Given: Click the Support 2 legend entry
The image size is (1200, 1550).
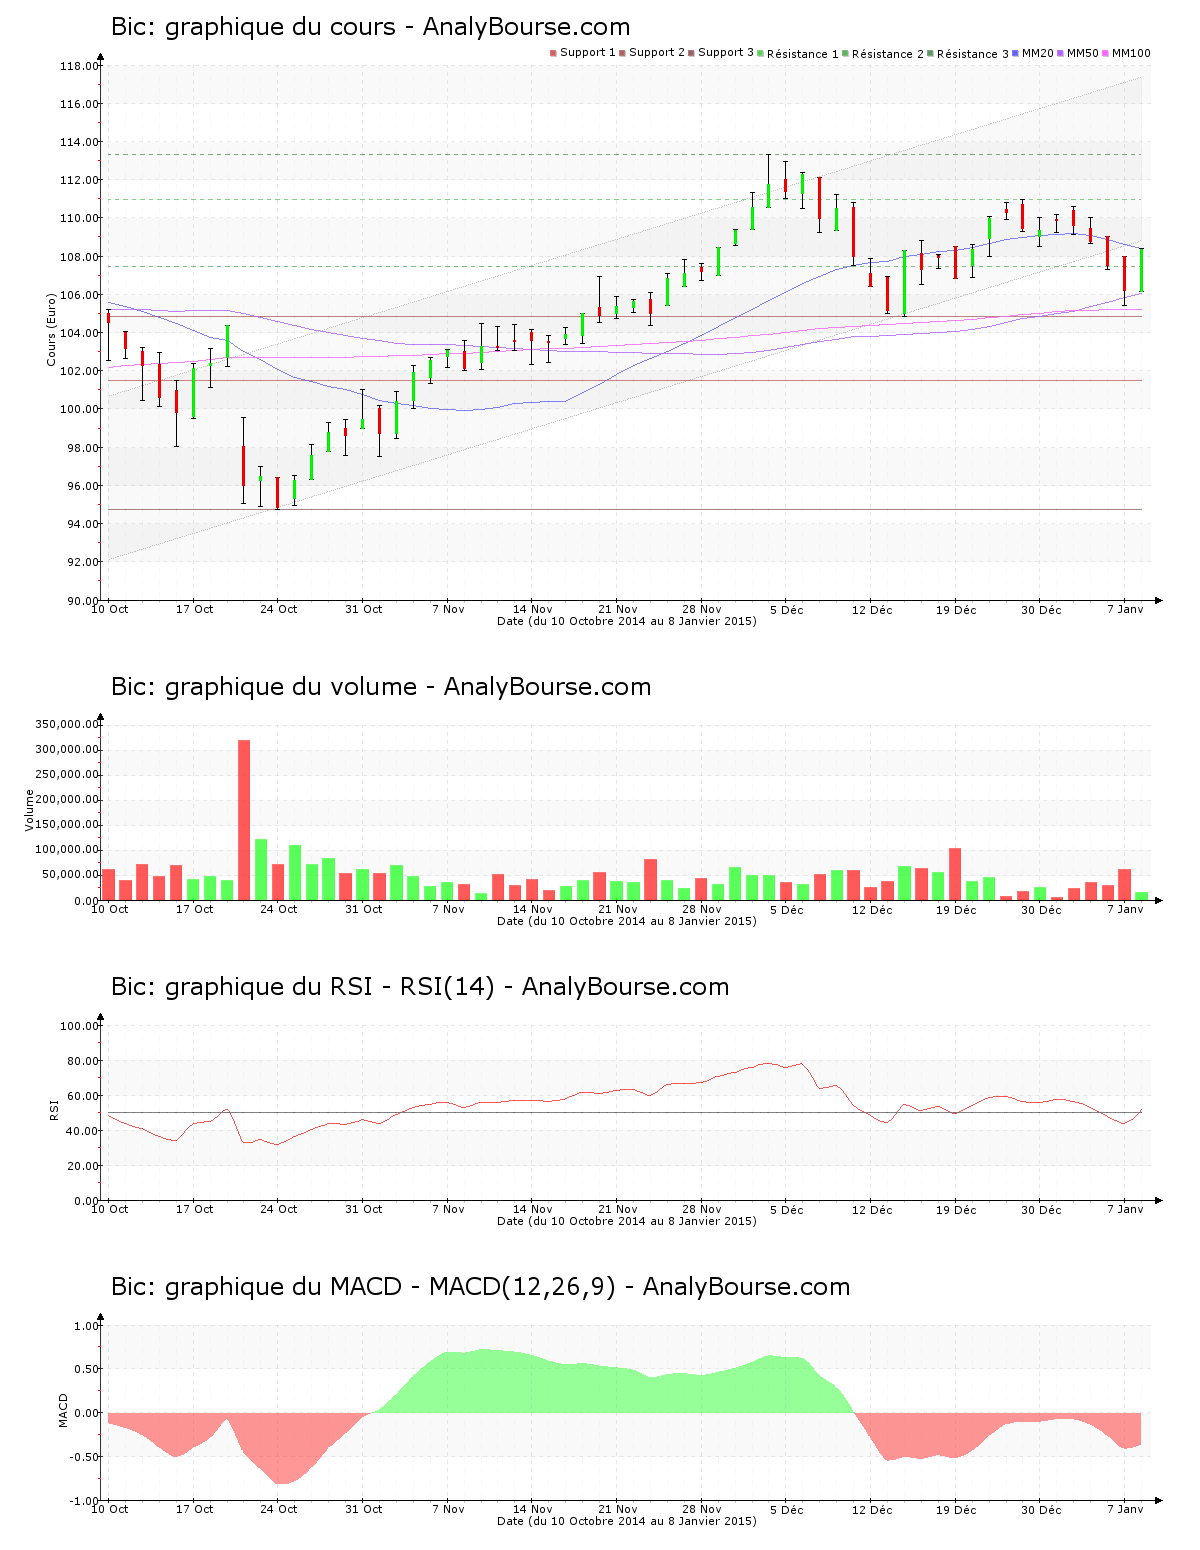Looking at the screenshot, I should tap(652, 53).
